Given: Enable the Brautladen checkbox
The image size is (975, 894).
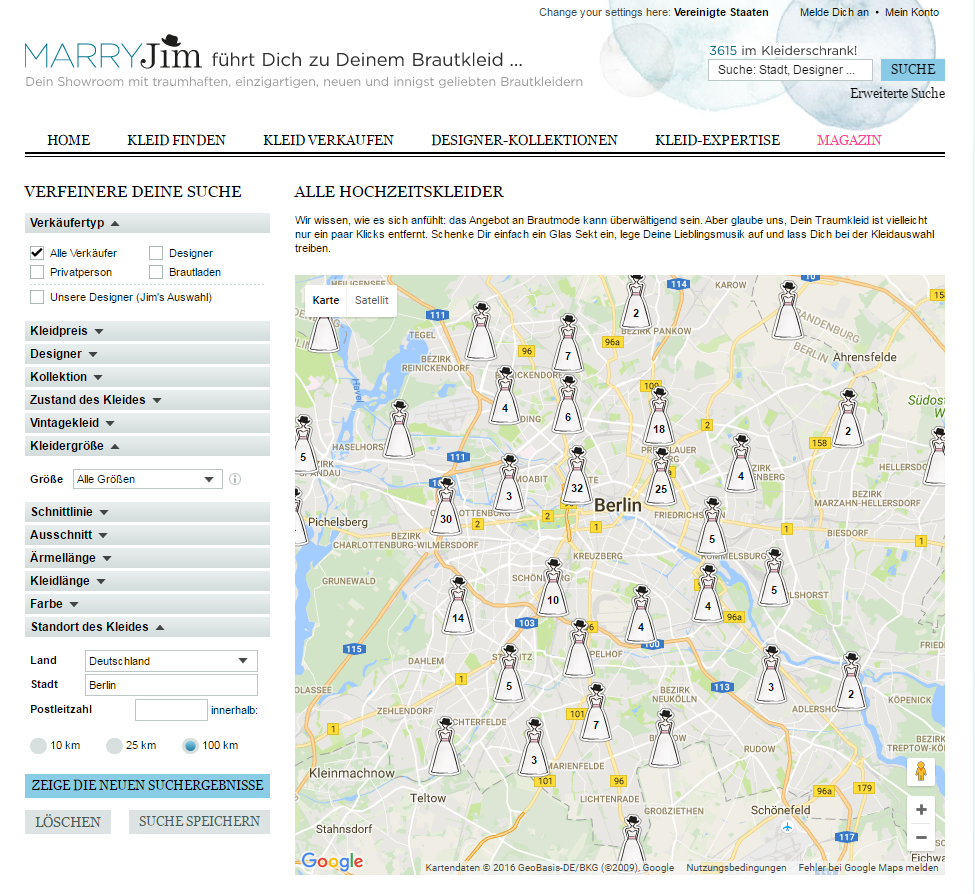Looking at the screenshot, I should pos(156,272).
